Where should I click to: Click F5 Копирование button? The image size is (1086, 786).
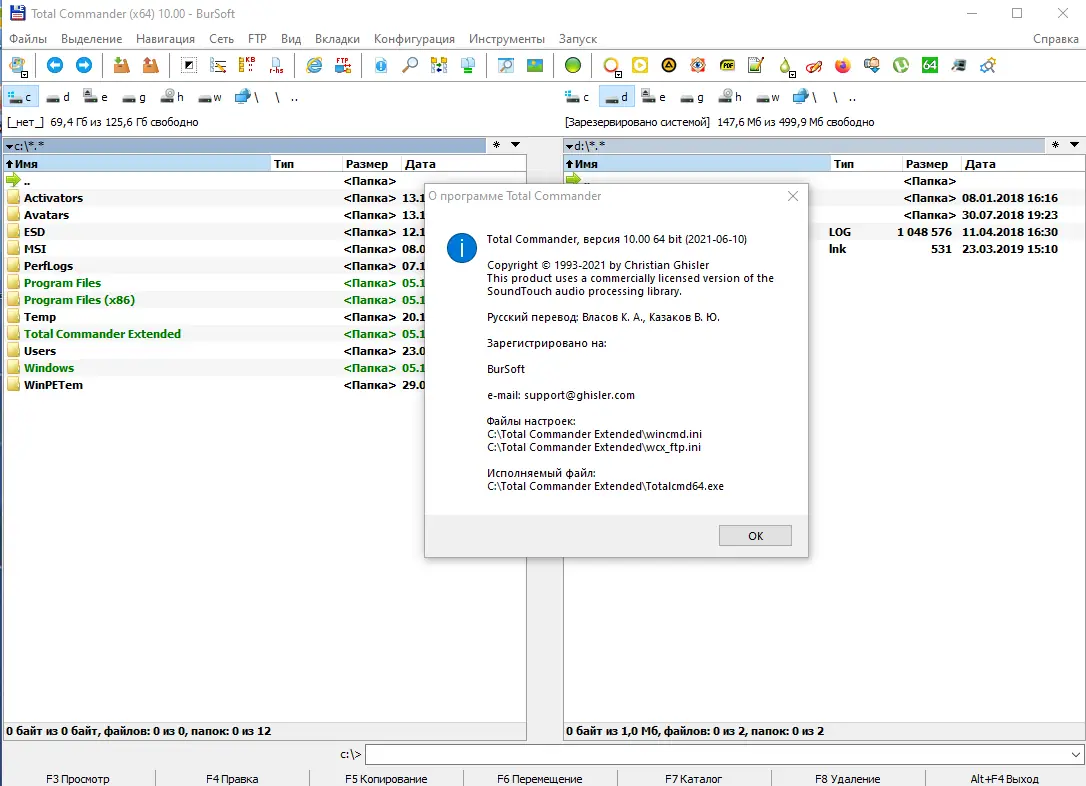point(386,778)
